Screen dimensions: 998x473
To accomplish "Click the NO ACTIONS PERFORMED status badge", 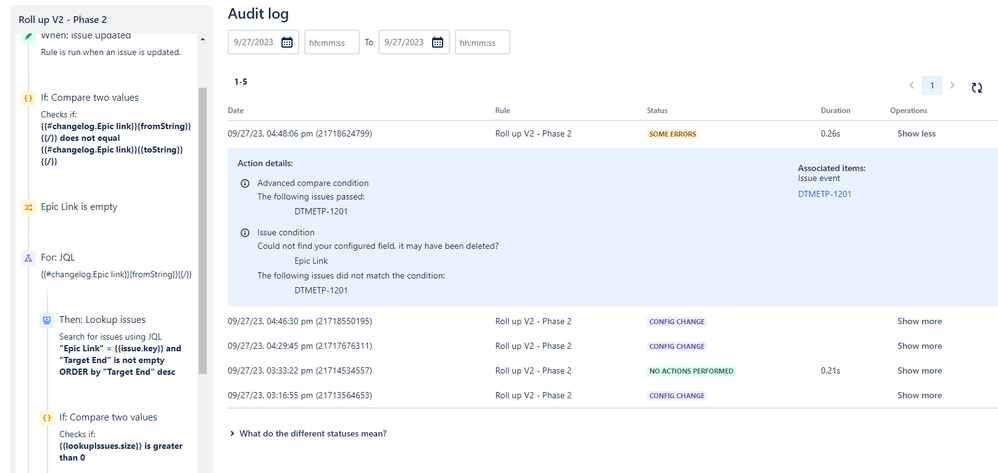I will 691,371.
